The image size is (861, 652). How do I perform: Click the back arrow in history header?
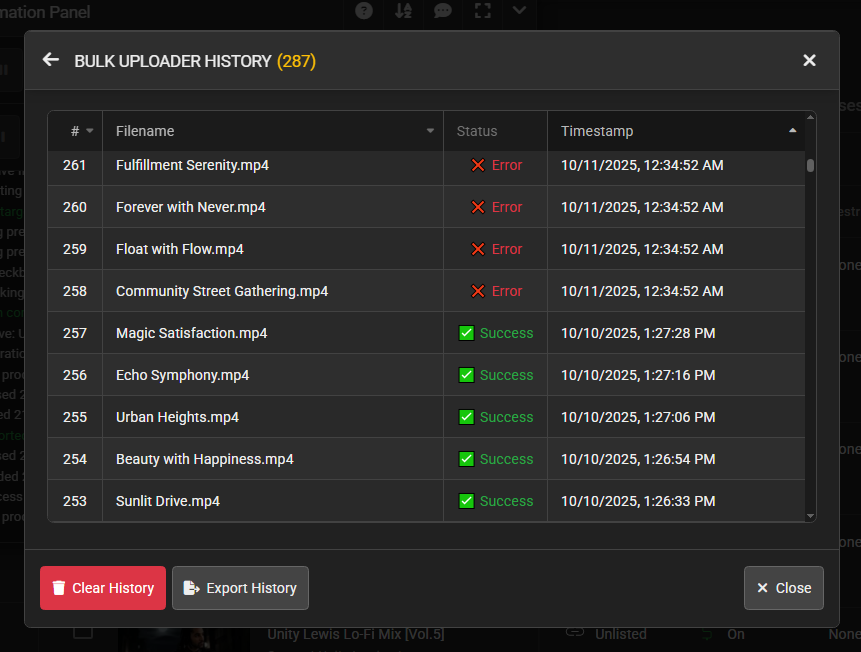pyautogui.click(x=50, y=60)
